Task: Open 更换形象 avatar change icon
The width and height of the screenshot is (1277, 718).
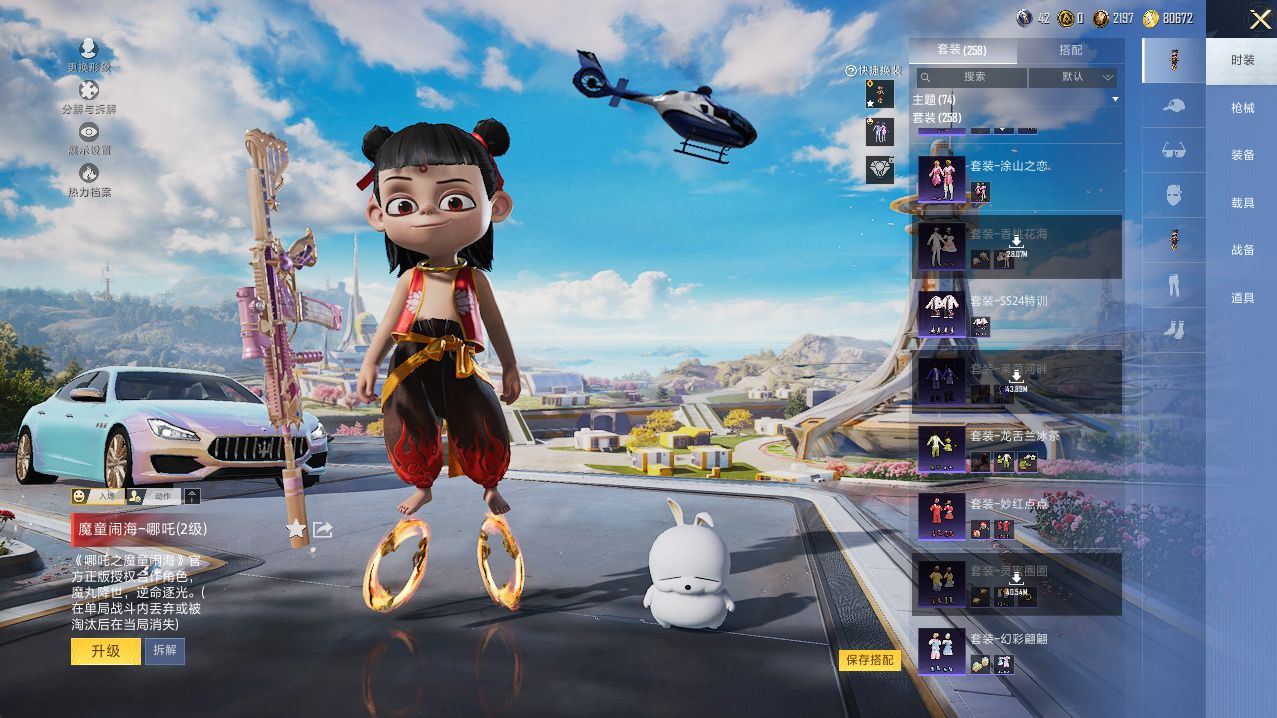Action: tap(89, 50)
